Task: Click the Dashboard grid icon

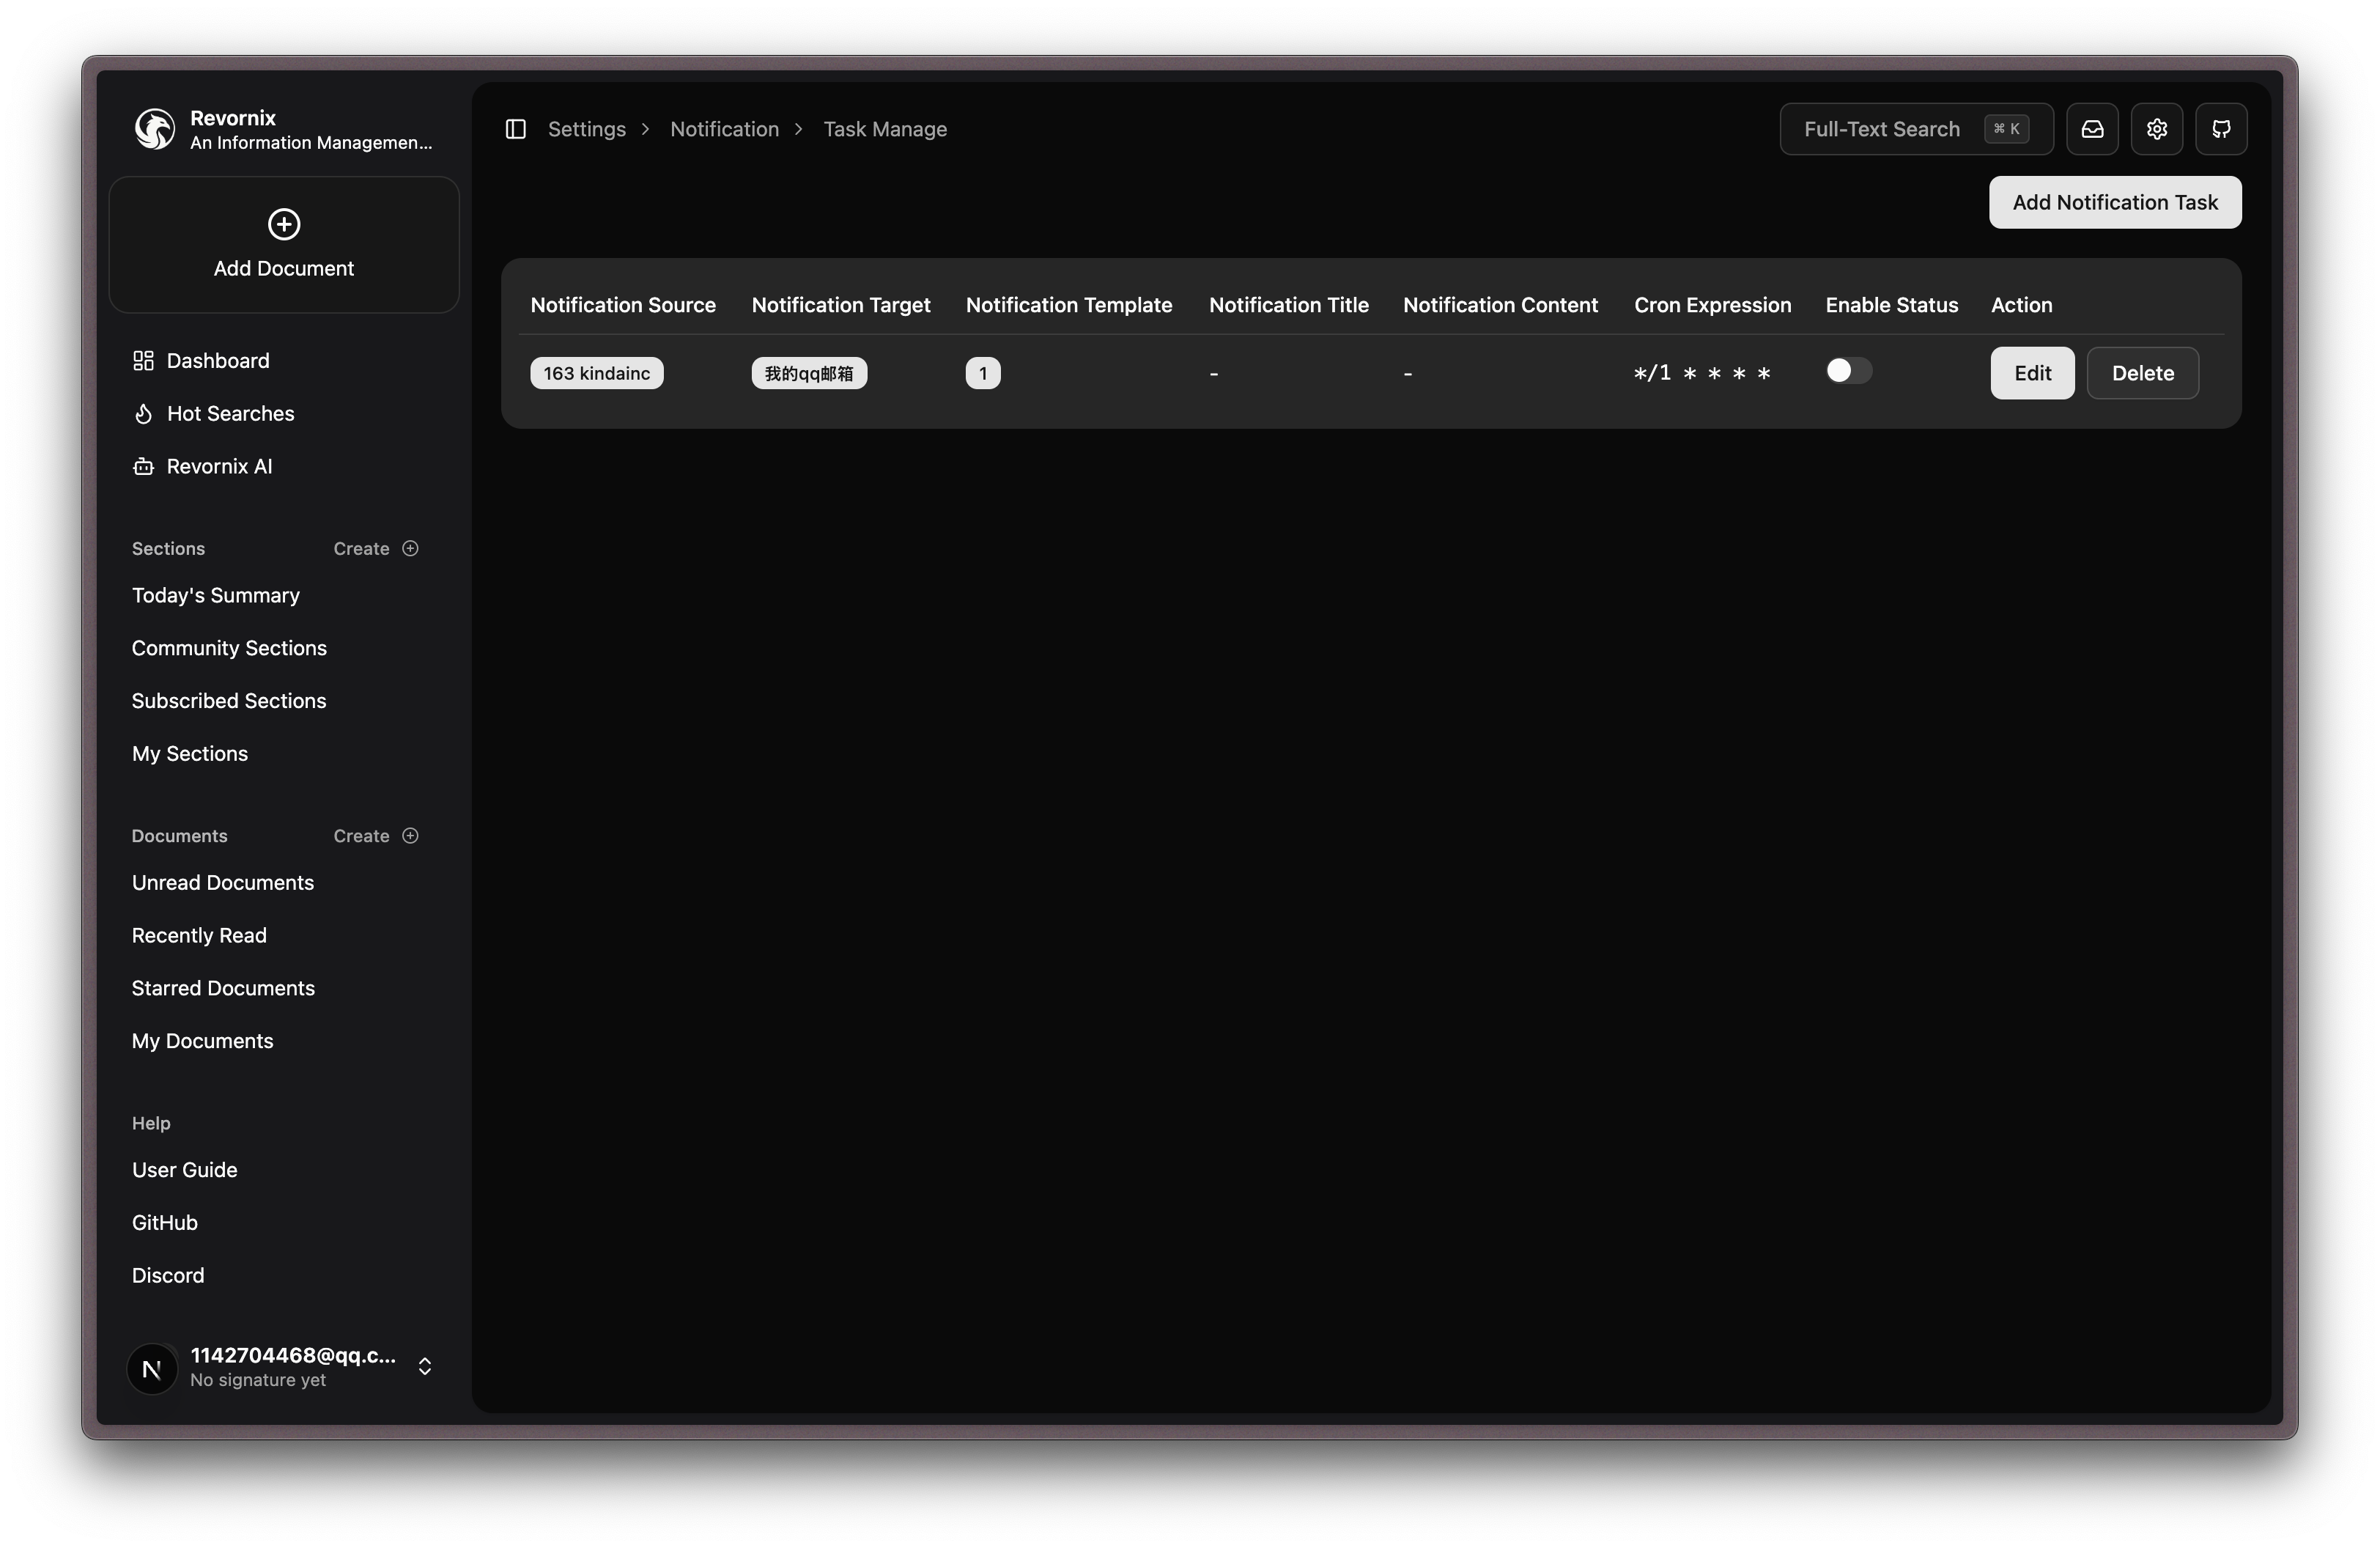Action: click(x=143, y=361)
